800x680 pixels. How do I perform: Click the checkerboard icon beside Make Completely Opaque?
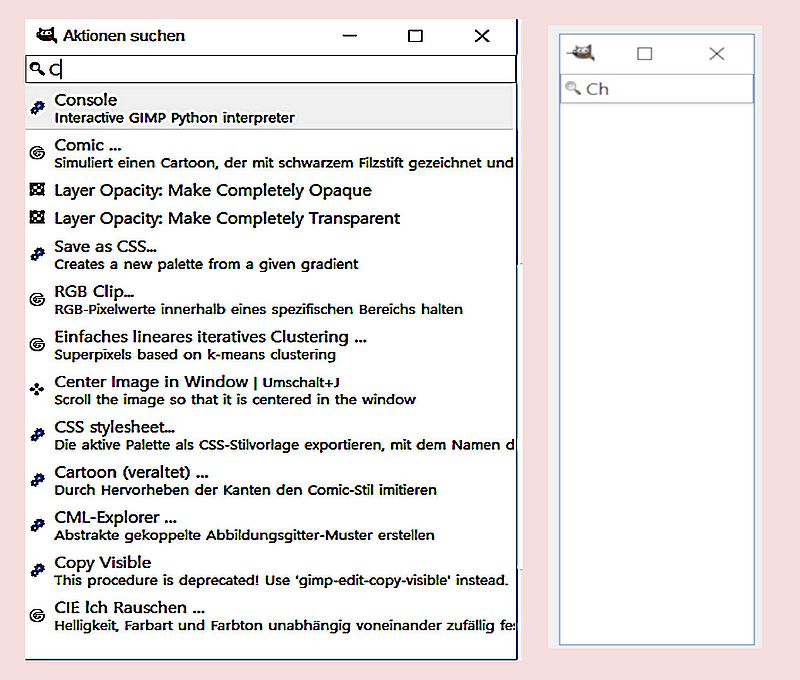coord(37,190)
